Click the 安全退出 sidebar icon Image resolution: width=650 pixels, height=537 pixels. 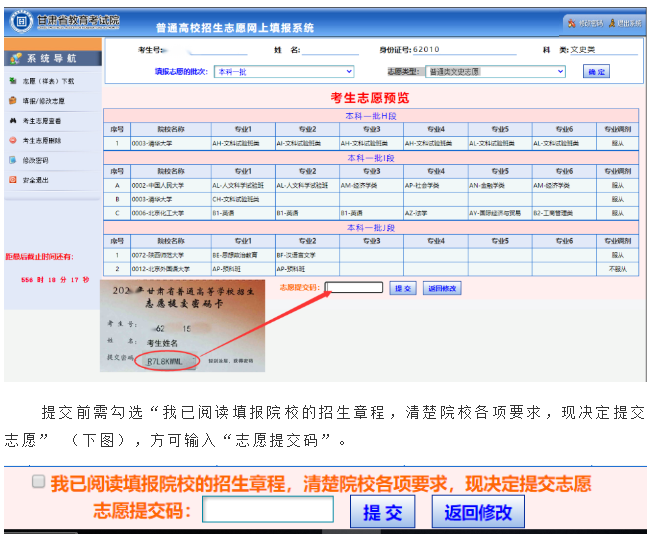coord(12,180)
